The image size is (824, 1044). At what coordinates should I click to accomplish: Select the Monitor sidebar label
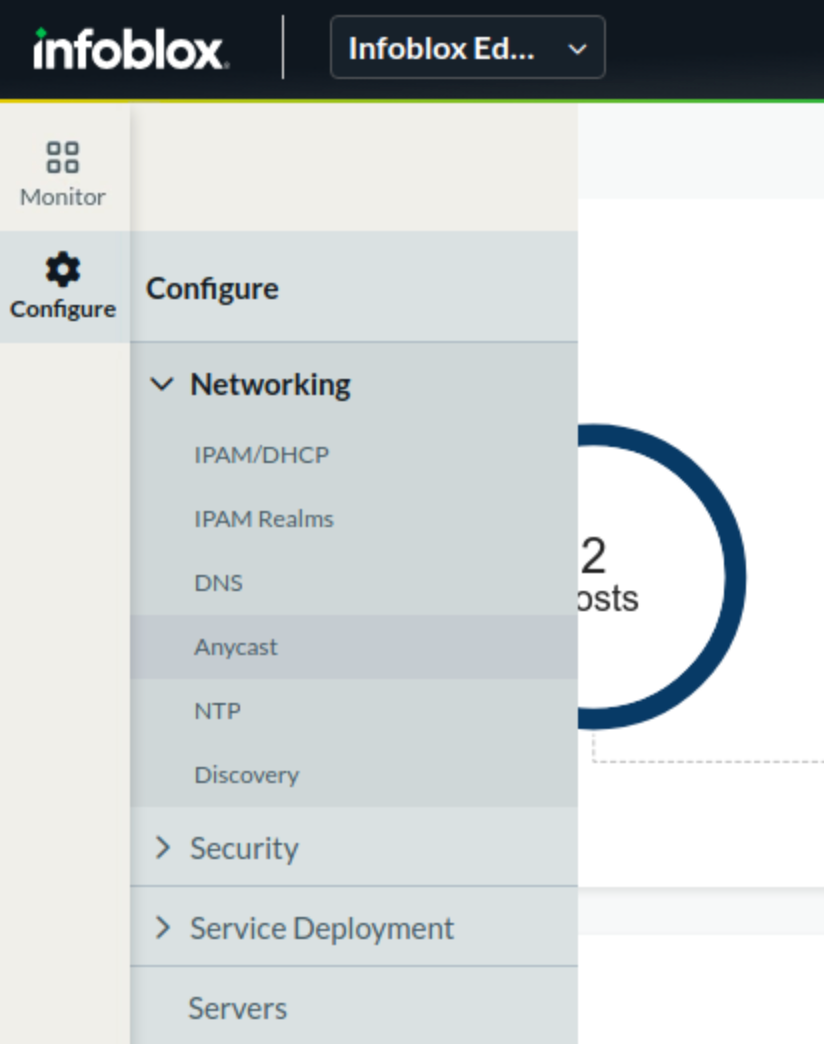[62, 197]
